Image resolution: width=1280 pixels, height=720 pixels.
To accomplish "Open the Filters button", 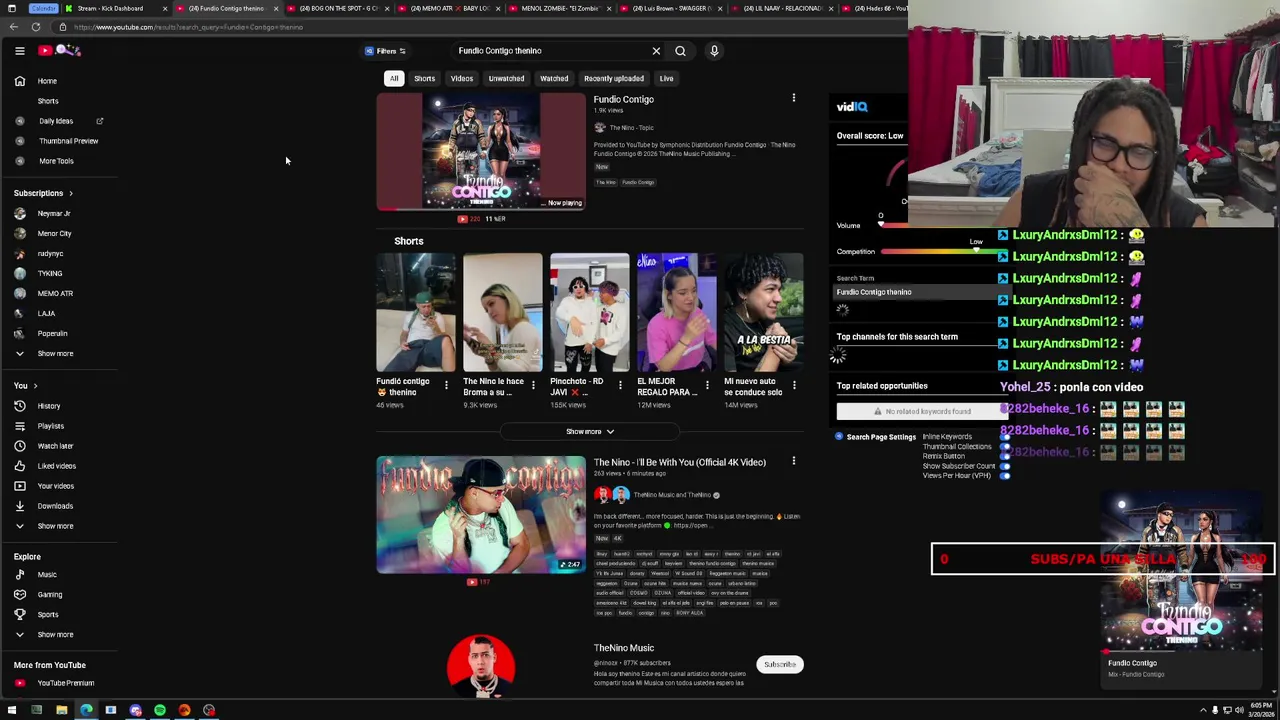I will (386, 51).
